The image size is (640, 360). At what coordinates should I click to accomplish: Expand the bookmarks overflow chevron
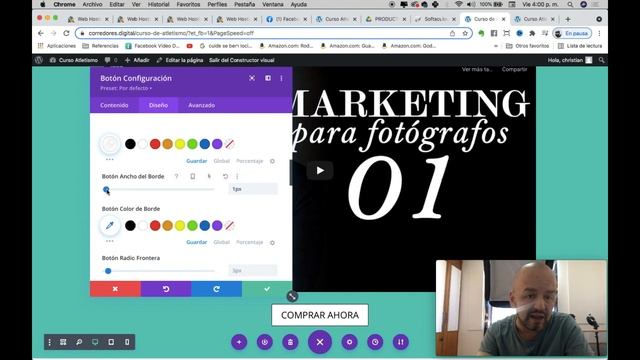click(496, 46)
